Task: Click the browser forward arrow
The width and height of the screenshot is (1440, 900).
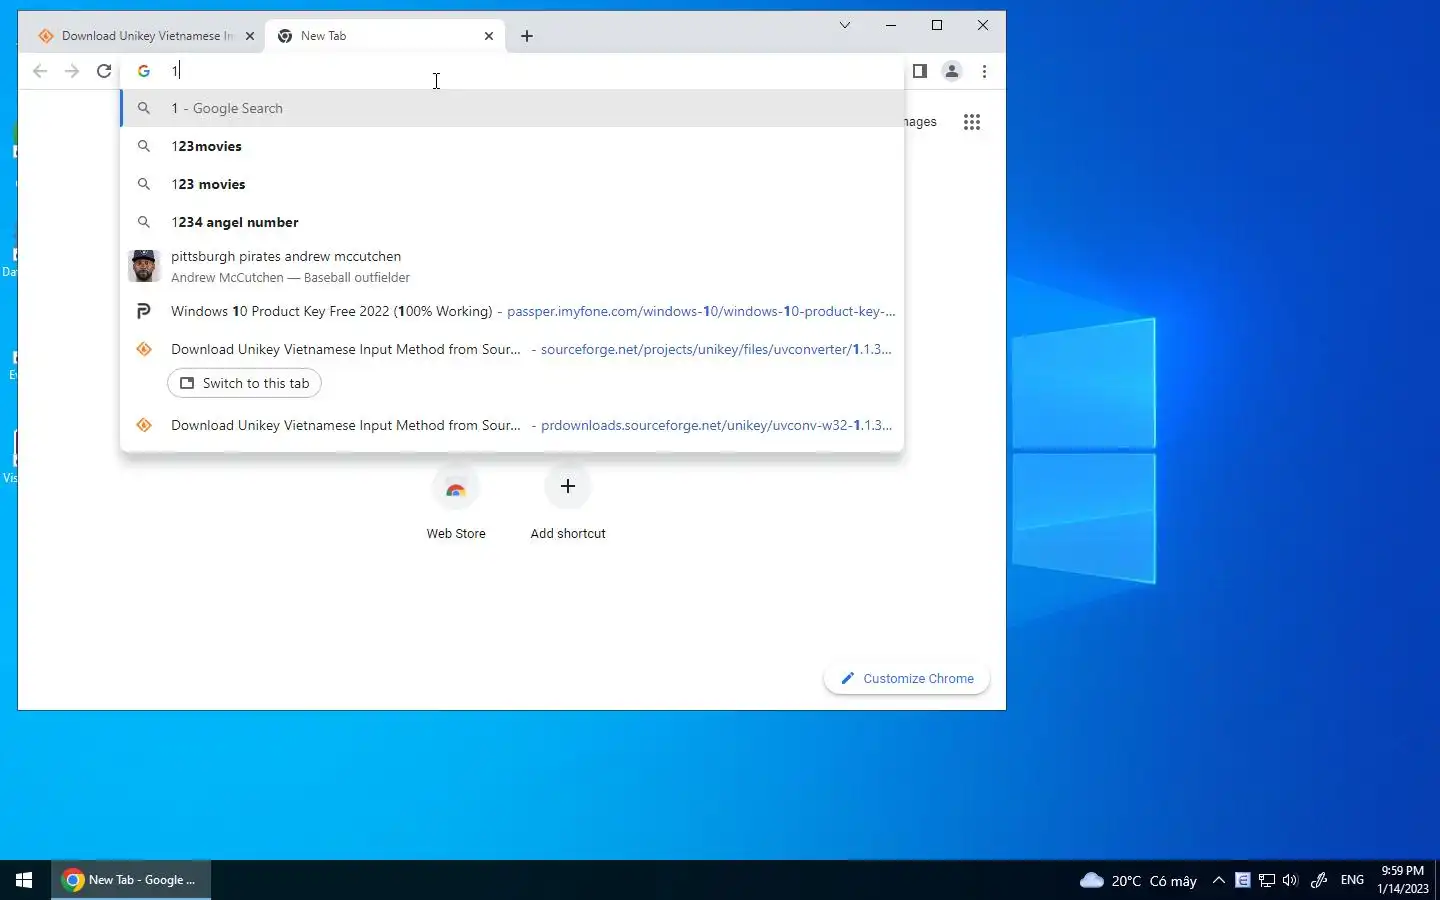Action: 72,71
